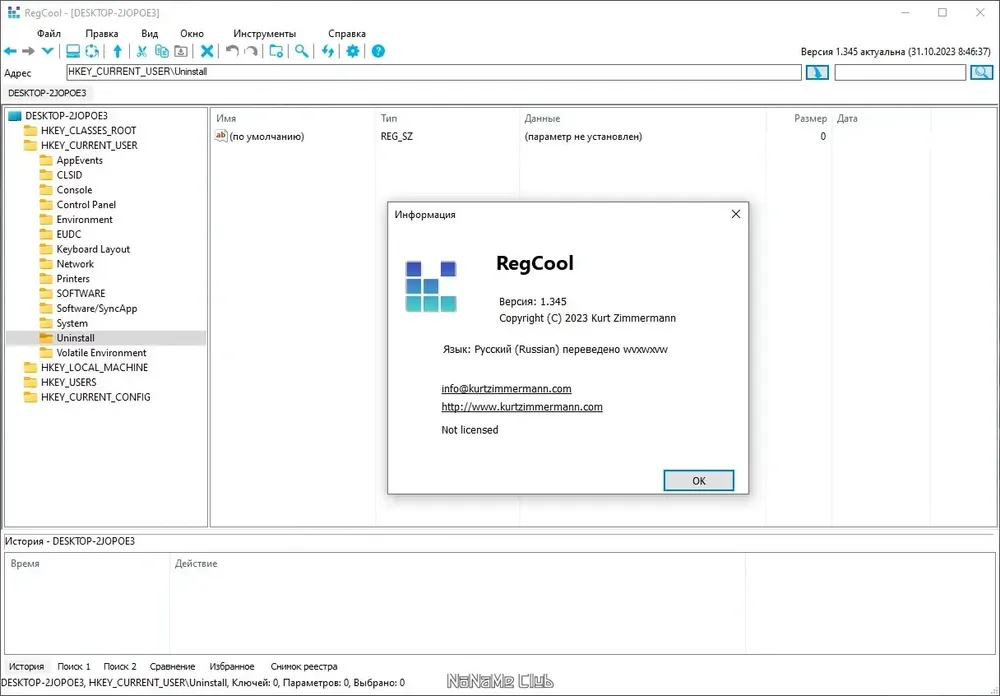
Task: Select the Volatile Environment key
Action: 101,352
